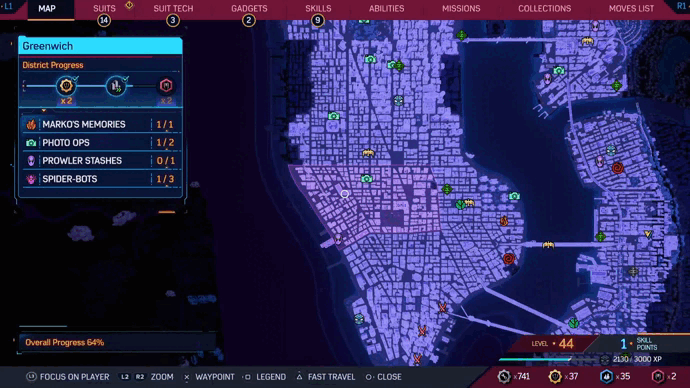The image size is (690, 388).
Task: Open the ABILITIES tab
Action: (x=386, y=8)
